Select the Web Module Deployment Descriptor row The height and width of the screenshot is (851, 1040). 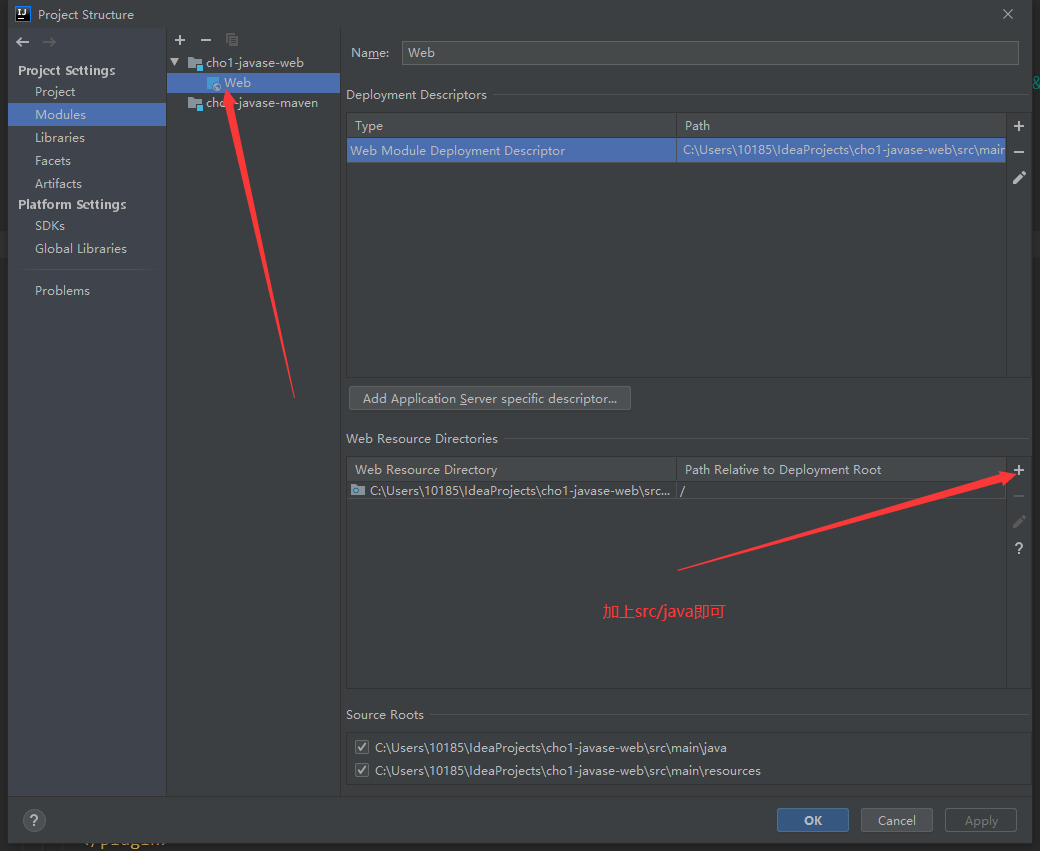[510, 151]
